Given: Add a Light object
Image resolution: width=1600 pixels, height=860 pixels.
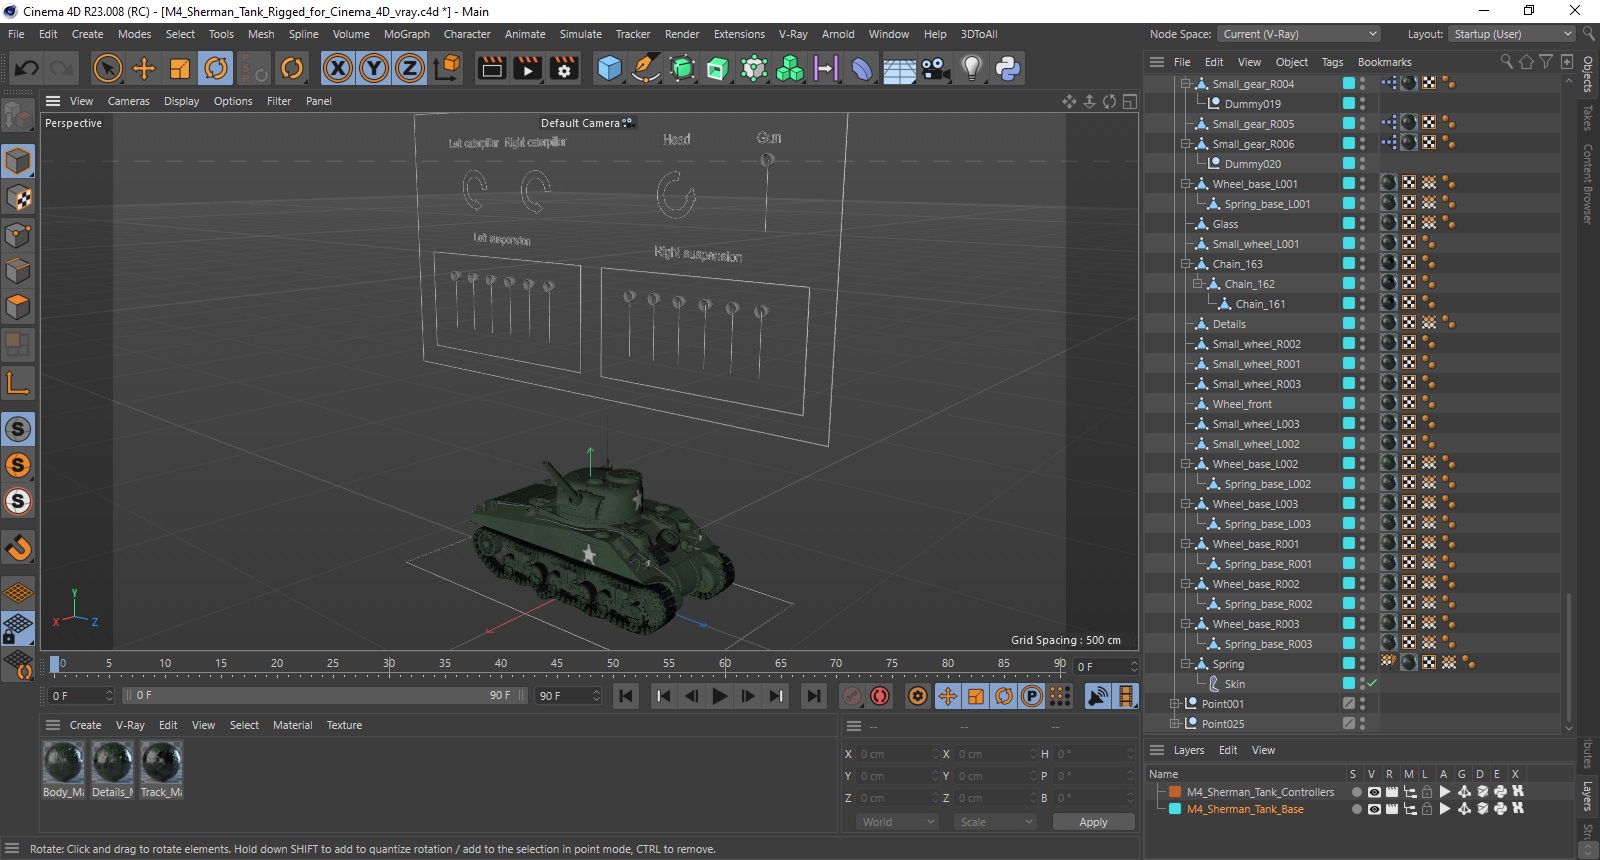Looking at the screenshot, I should 971,68.
